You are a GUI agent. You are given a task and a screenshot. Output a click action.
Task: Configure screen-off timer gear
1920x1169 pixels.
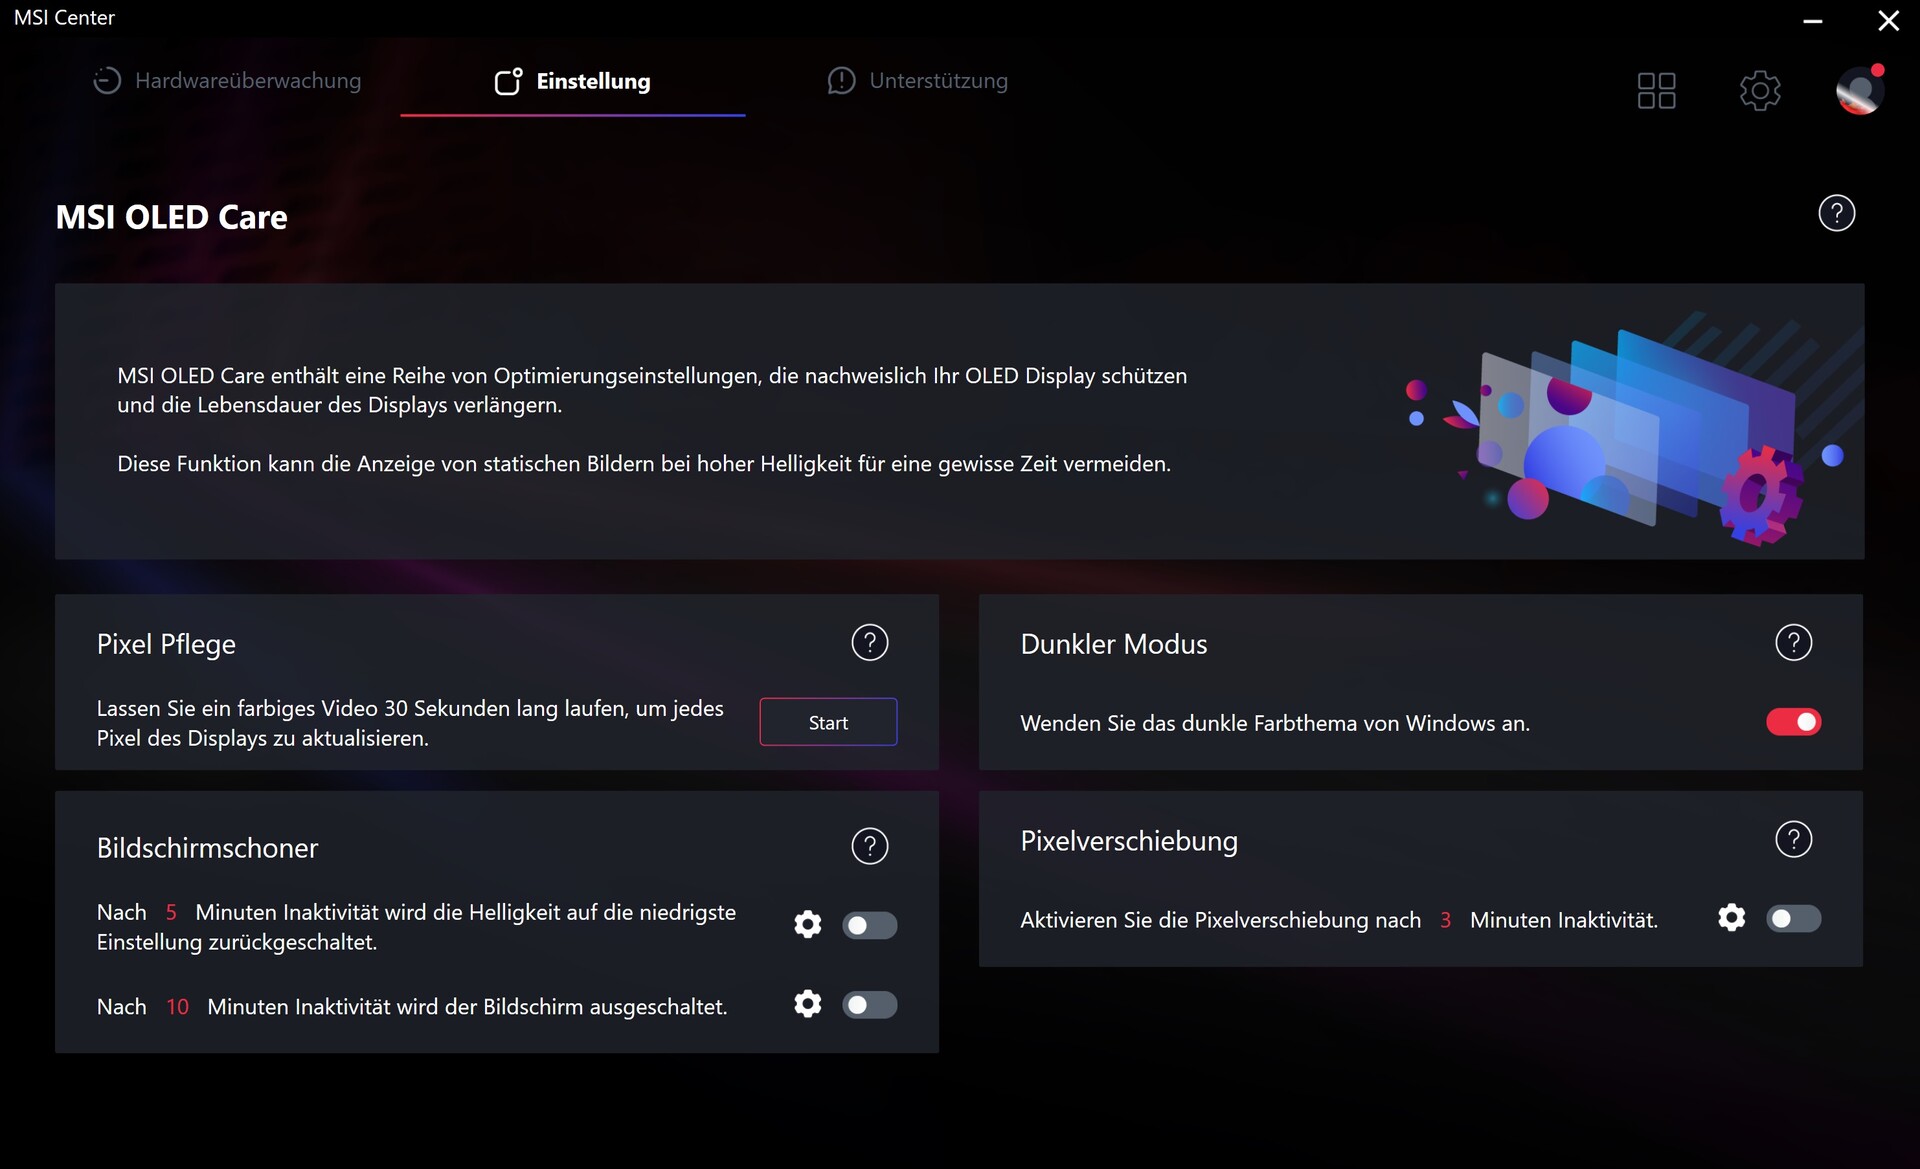tap(807, 1004)
